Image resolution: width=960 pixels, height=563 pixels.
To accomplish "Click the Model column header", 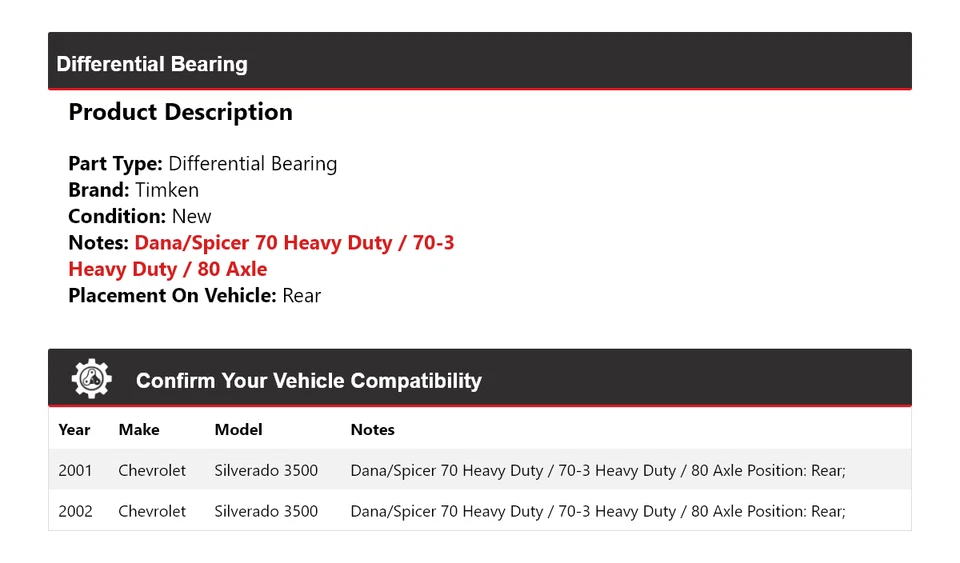I will tap(238, 430).
